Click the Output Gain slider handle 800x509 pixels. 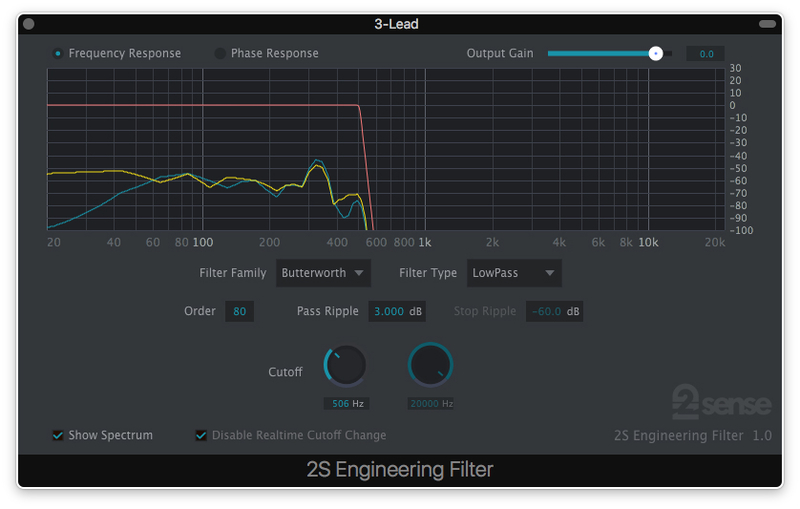(x=656, y=54)
